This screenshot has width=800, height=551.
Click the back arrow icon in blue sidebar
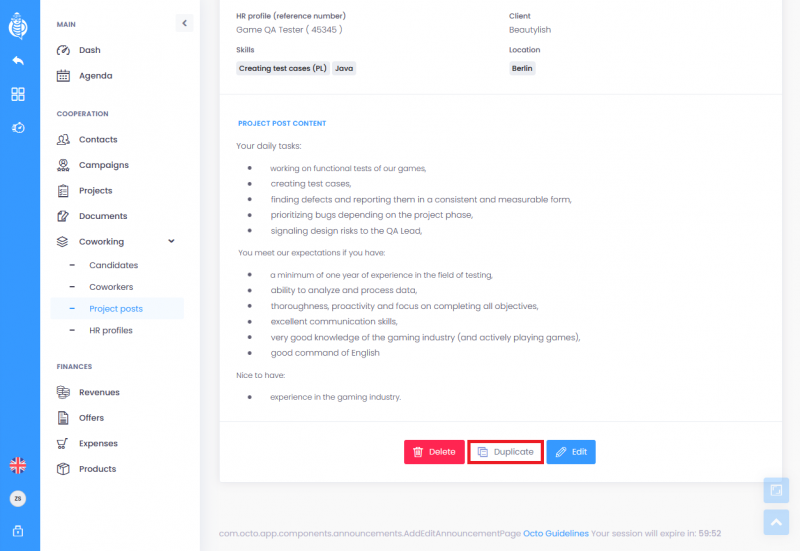pos(18,61)
